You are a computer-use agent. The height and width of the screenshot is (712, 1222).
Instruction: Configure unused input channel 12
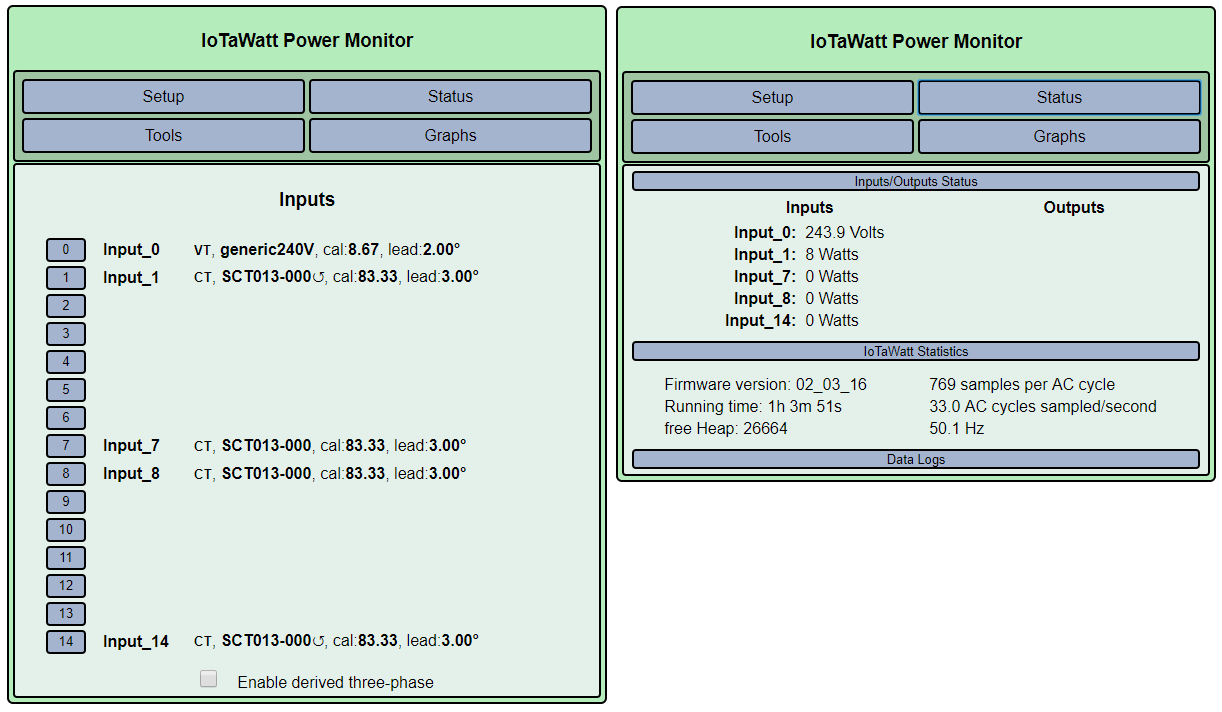point(66,586)
